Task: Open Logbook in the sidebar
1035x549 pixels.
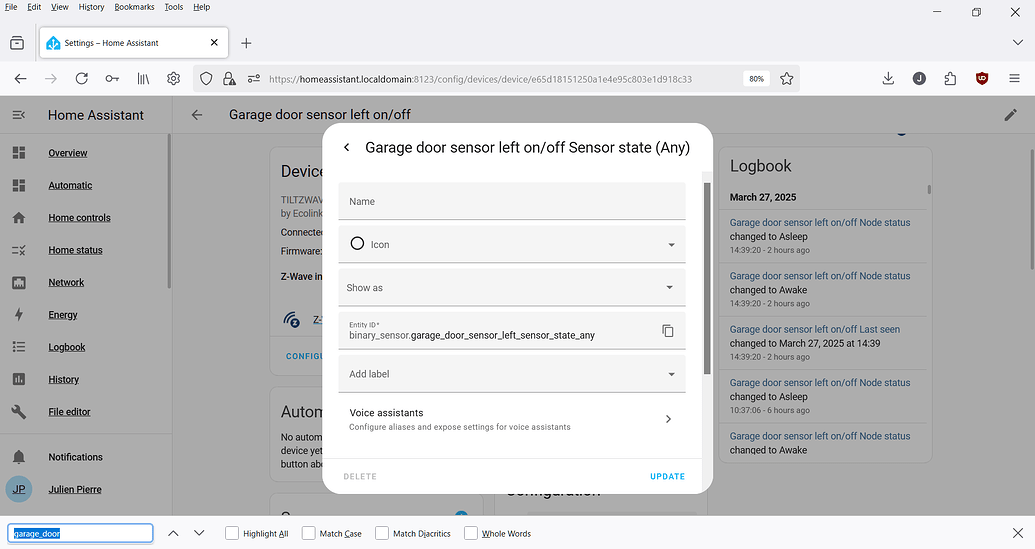Action: [67, 347]
